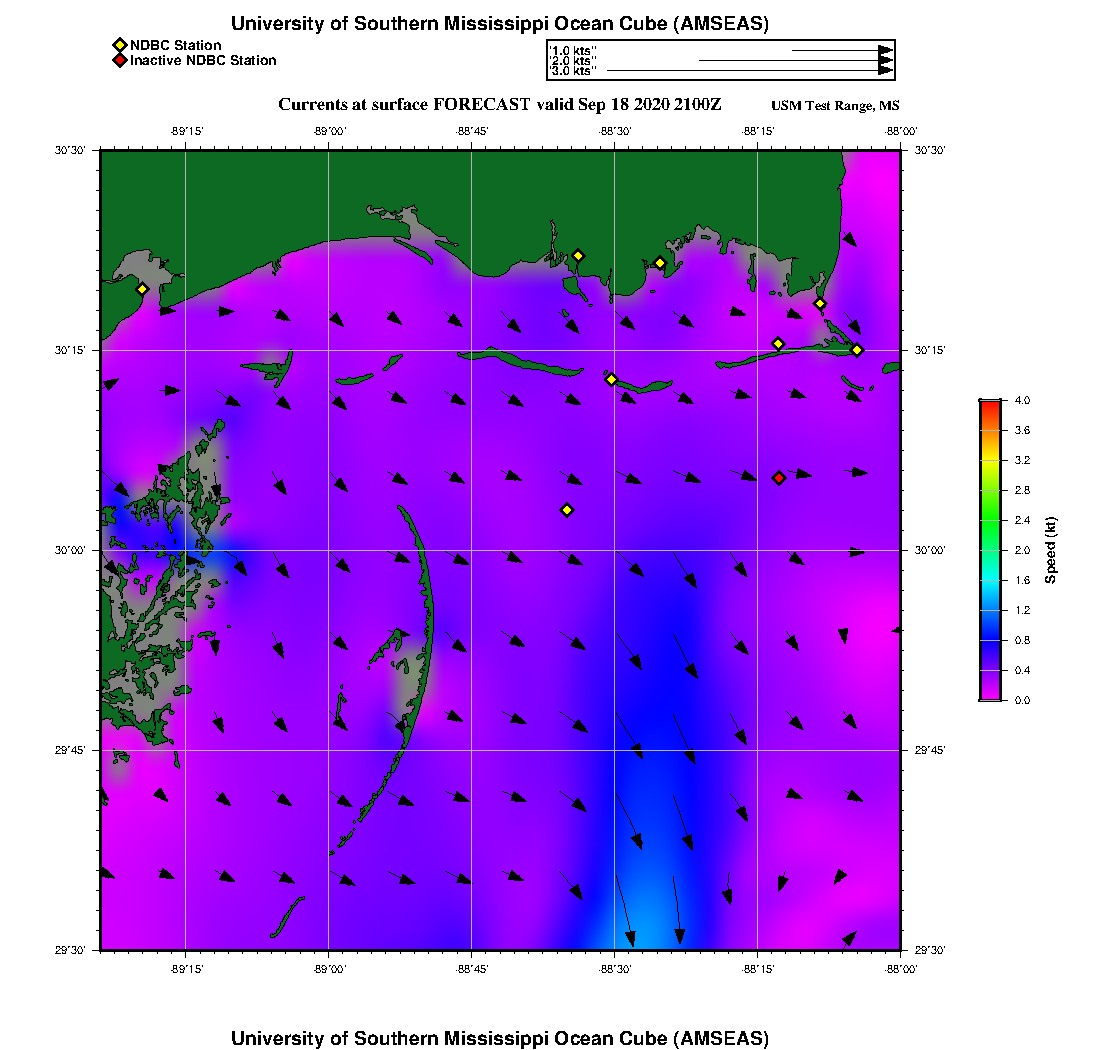The height and width of the screenshot is (1050, 1100).
Task: Select the red inactive station marker on map
Action: point(779,478)
